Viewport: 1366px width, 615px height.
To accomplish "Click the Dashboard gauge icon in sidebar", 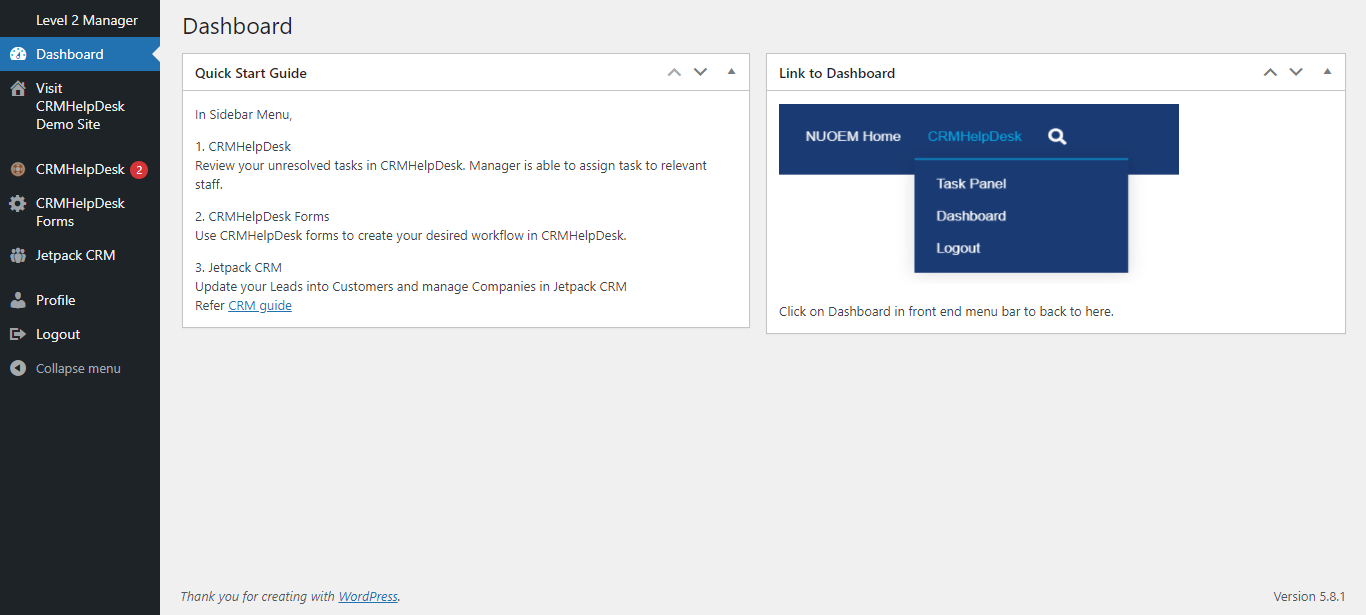I will [18, 54].
